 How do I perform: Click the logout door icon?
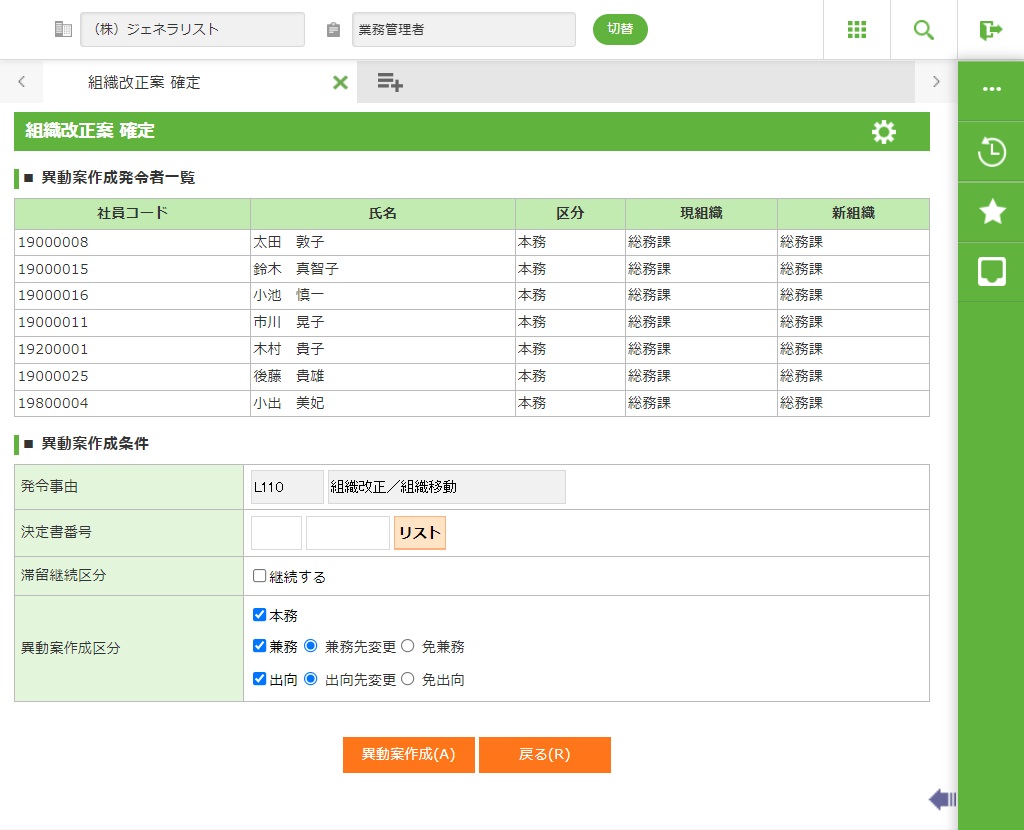[990, 30]
